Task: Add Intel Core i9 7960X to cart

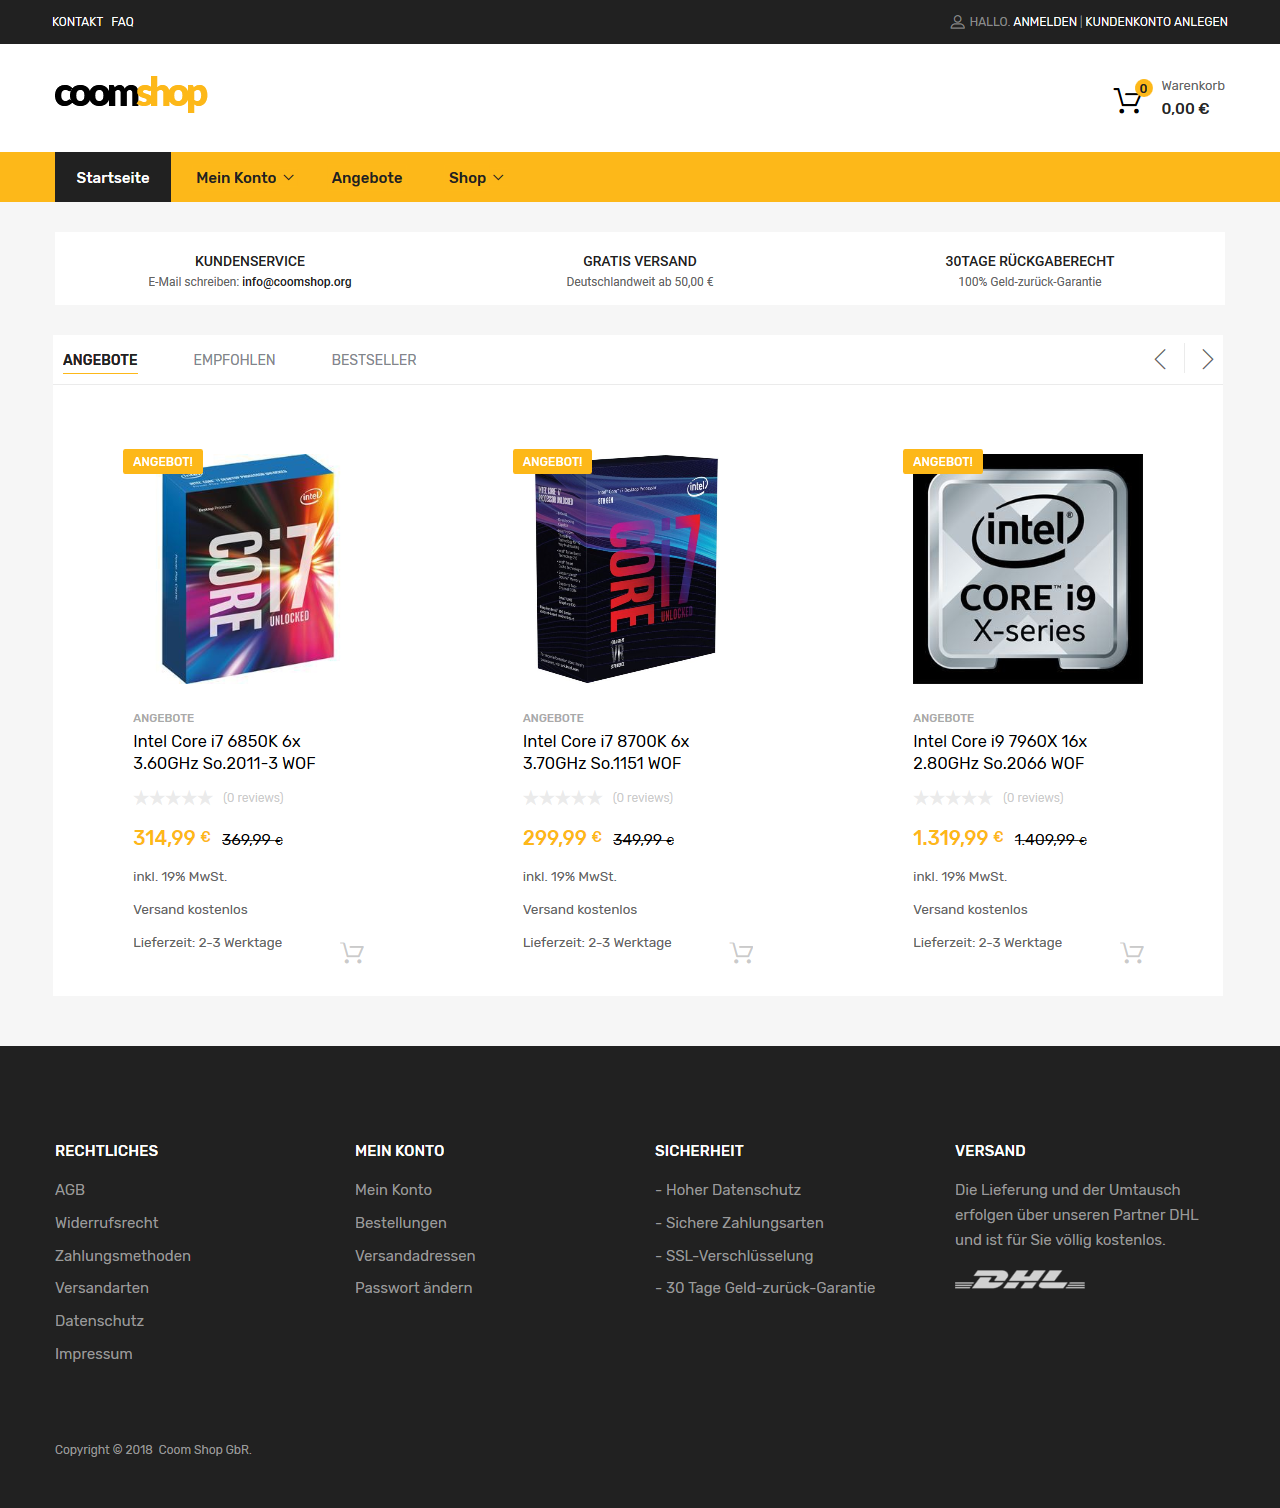Action: pos(1132,953)
